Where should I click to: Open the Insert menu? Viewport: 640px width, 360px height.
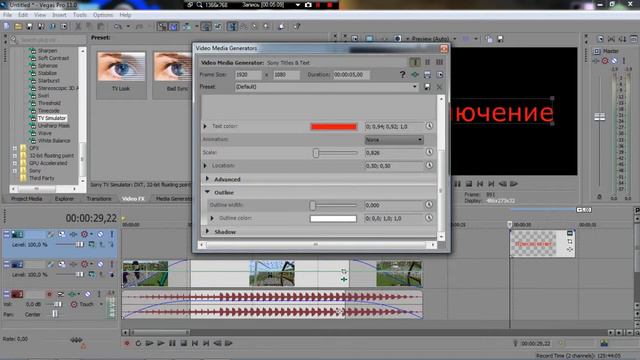pos(59,15)
